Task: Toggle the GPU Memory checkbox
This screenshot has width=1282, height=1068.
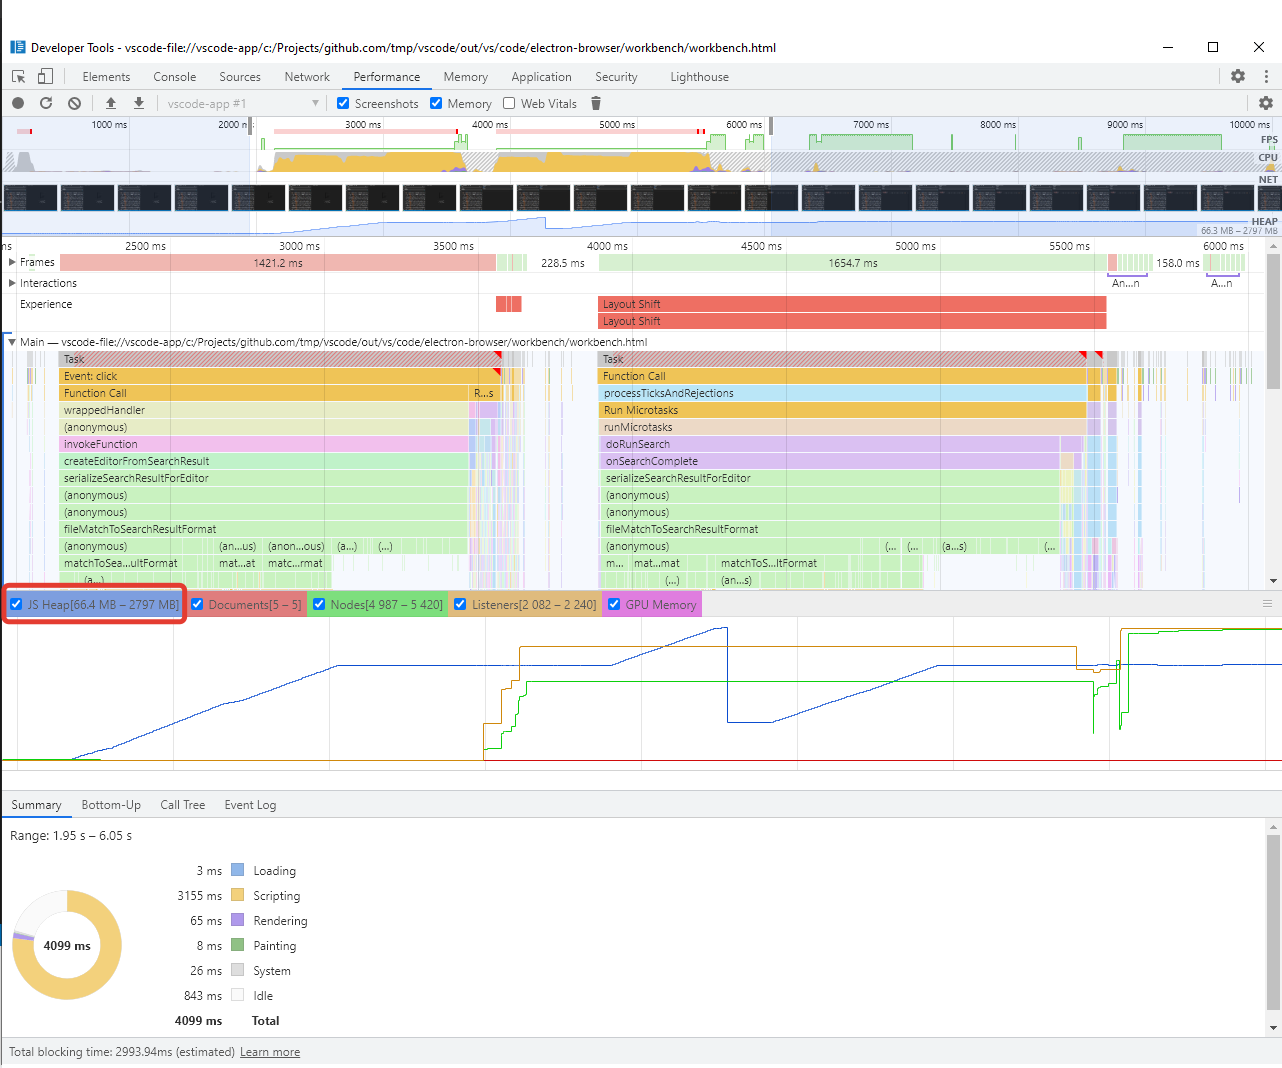Action: [x=614, y=604]
